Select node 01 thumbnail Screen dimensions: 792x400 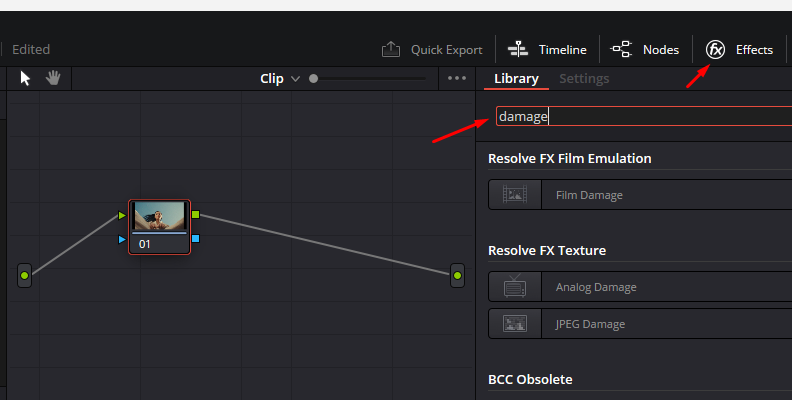[159, 216]
